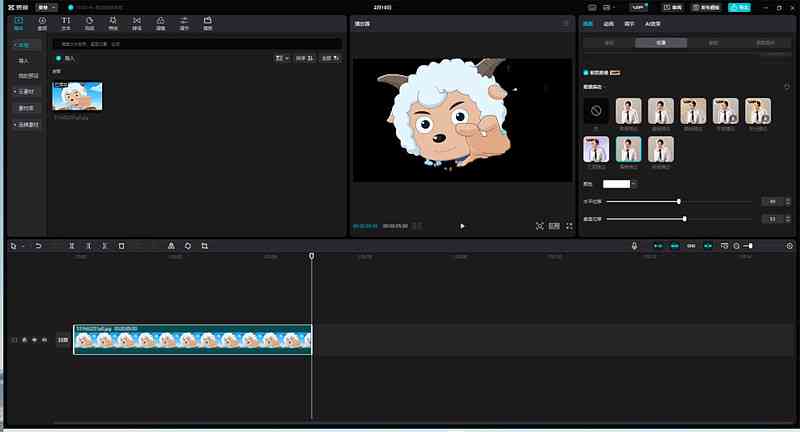Image resolution: width=800 pixels, height=432 pixels.
Task: Click the track cover thumbnail button
Action: click(x=63, y=340)
